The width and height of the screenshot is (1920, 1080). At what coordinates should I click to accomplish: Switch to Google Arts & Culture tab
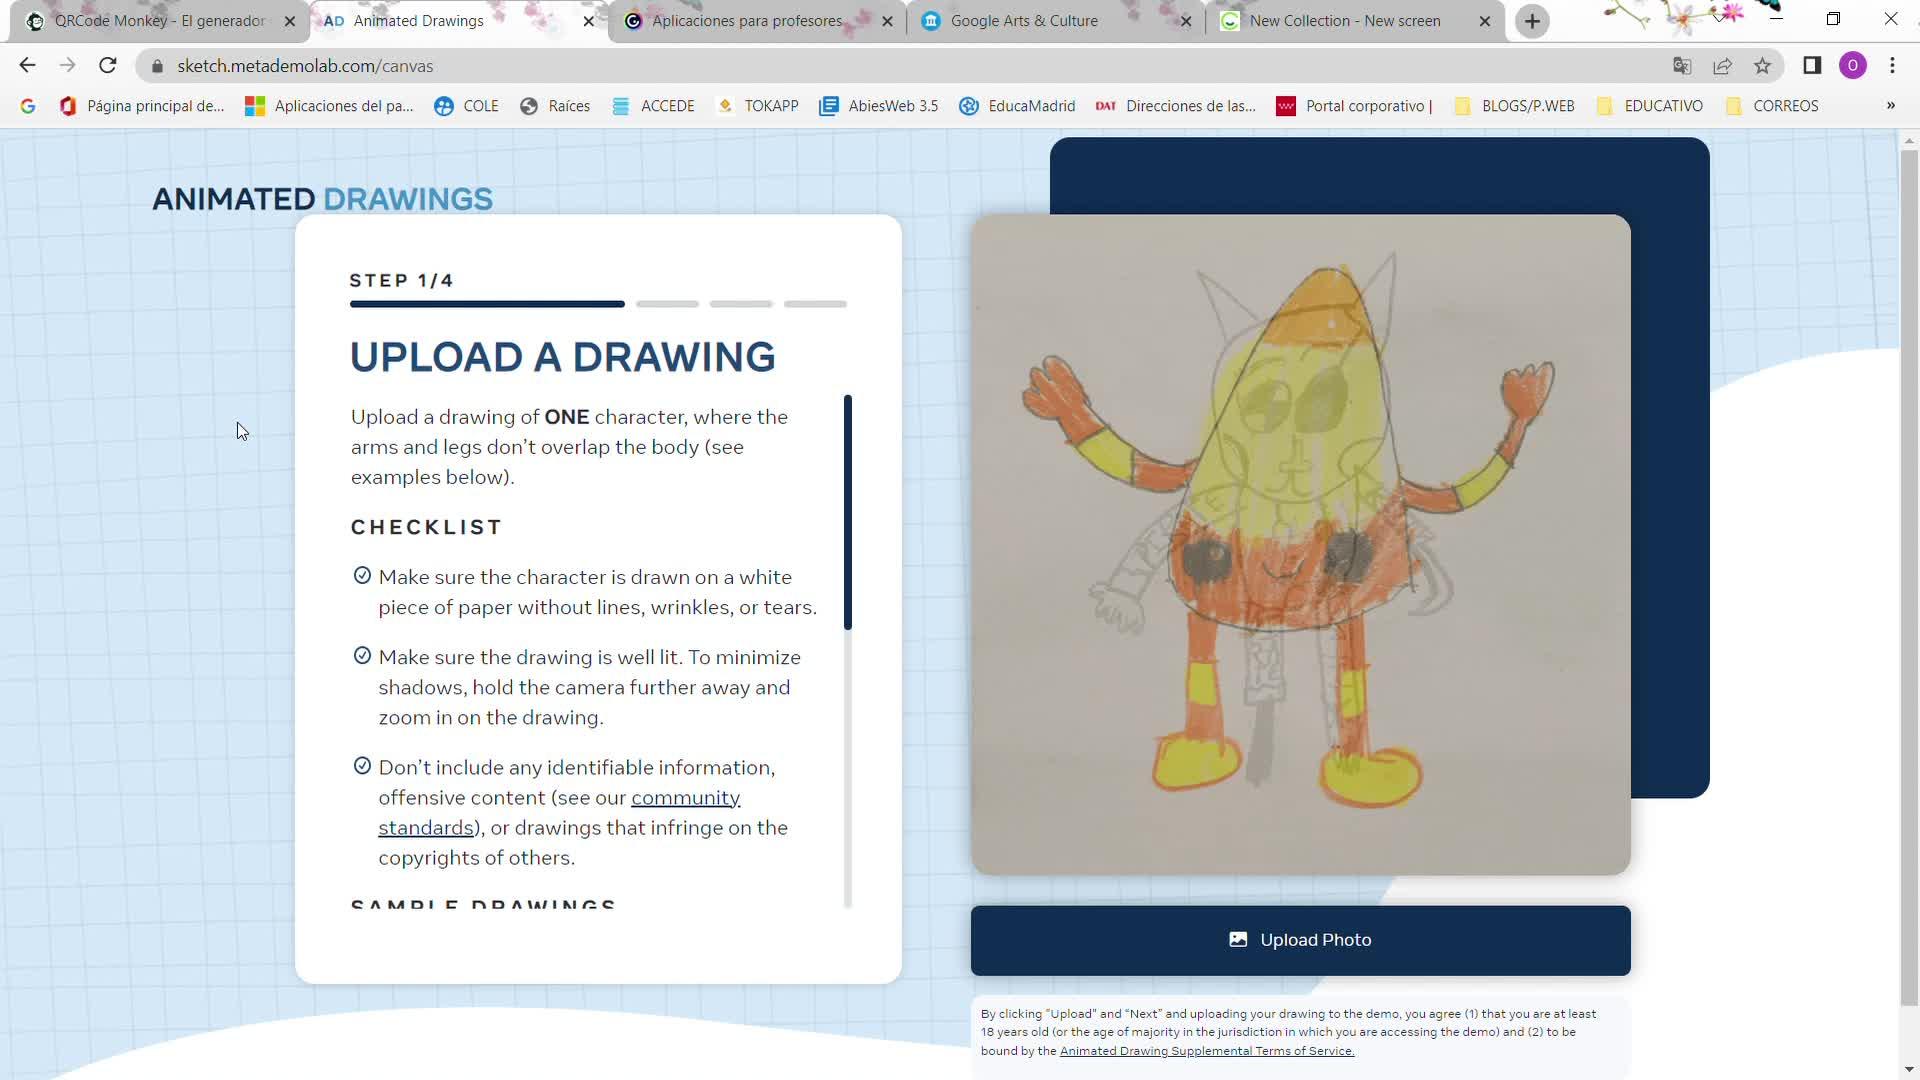coord(1023,21)
